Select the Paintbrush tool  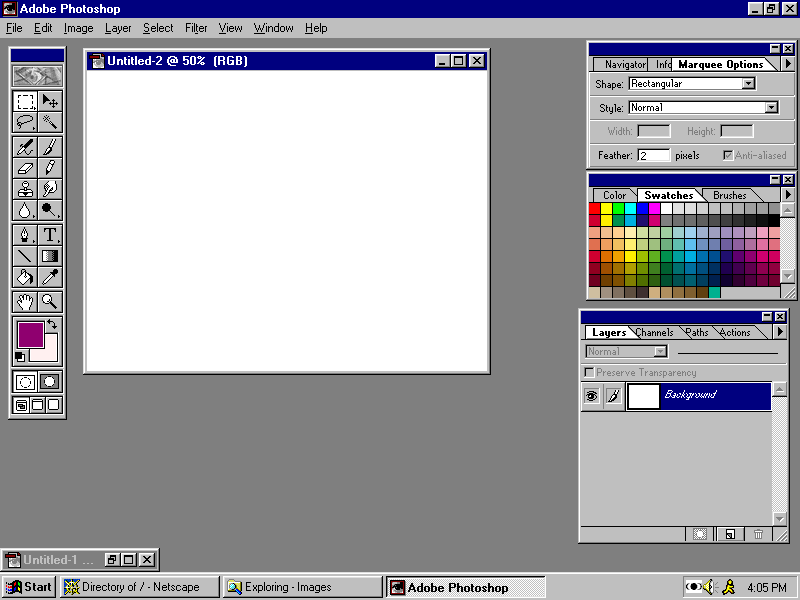50,147
